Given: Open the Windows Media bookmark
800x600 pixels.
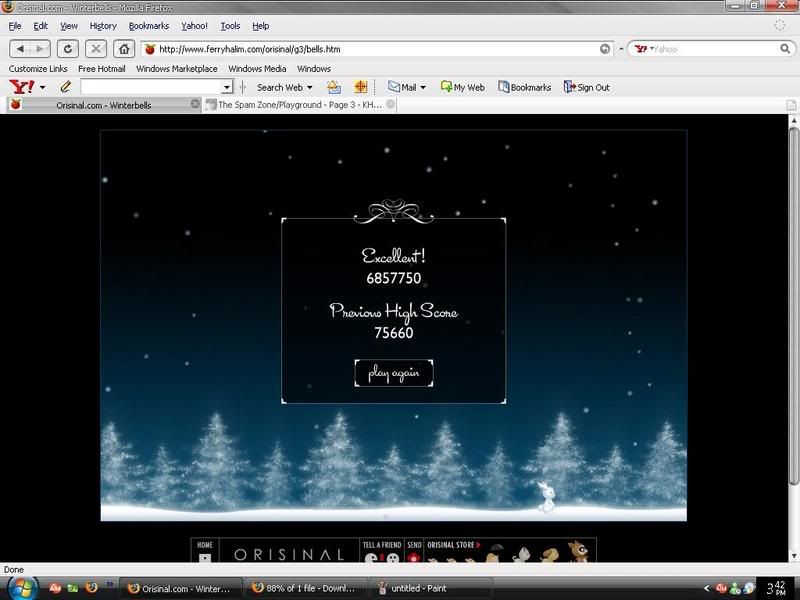Looking at the screenshot, I should point(257,69).
